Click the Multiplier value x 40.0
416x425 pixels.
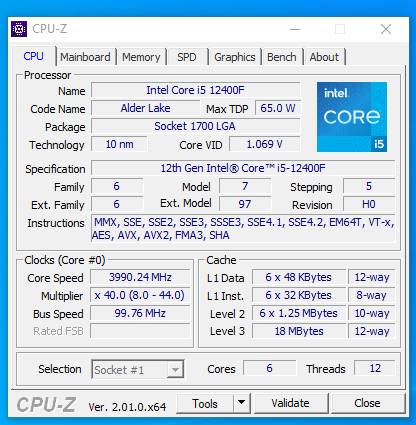pos(140,295)
